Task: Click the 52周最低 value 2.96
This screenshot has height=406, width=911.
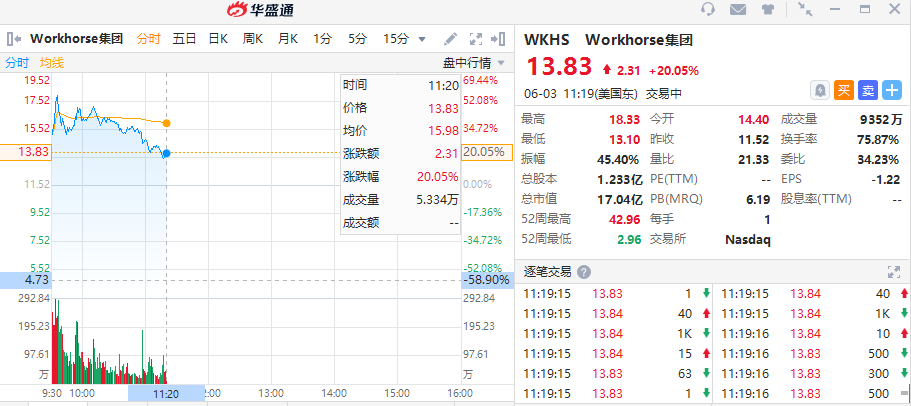Action: tap(628, 239)
